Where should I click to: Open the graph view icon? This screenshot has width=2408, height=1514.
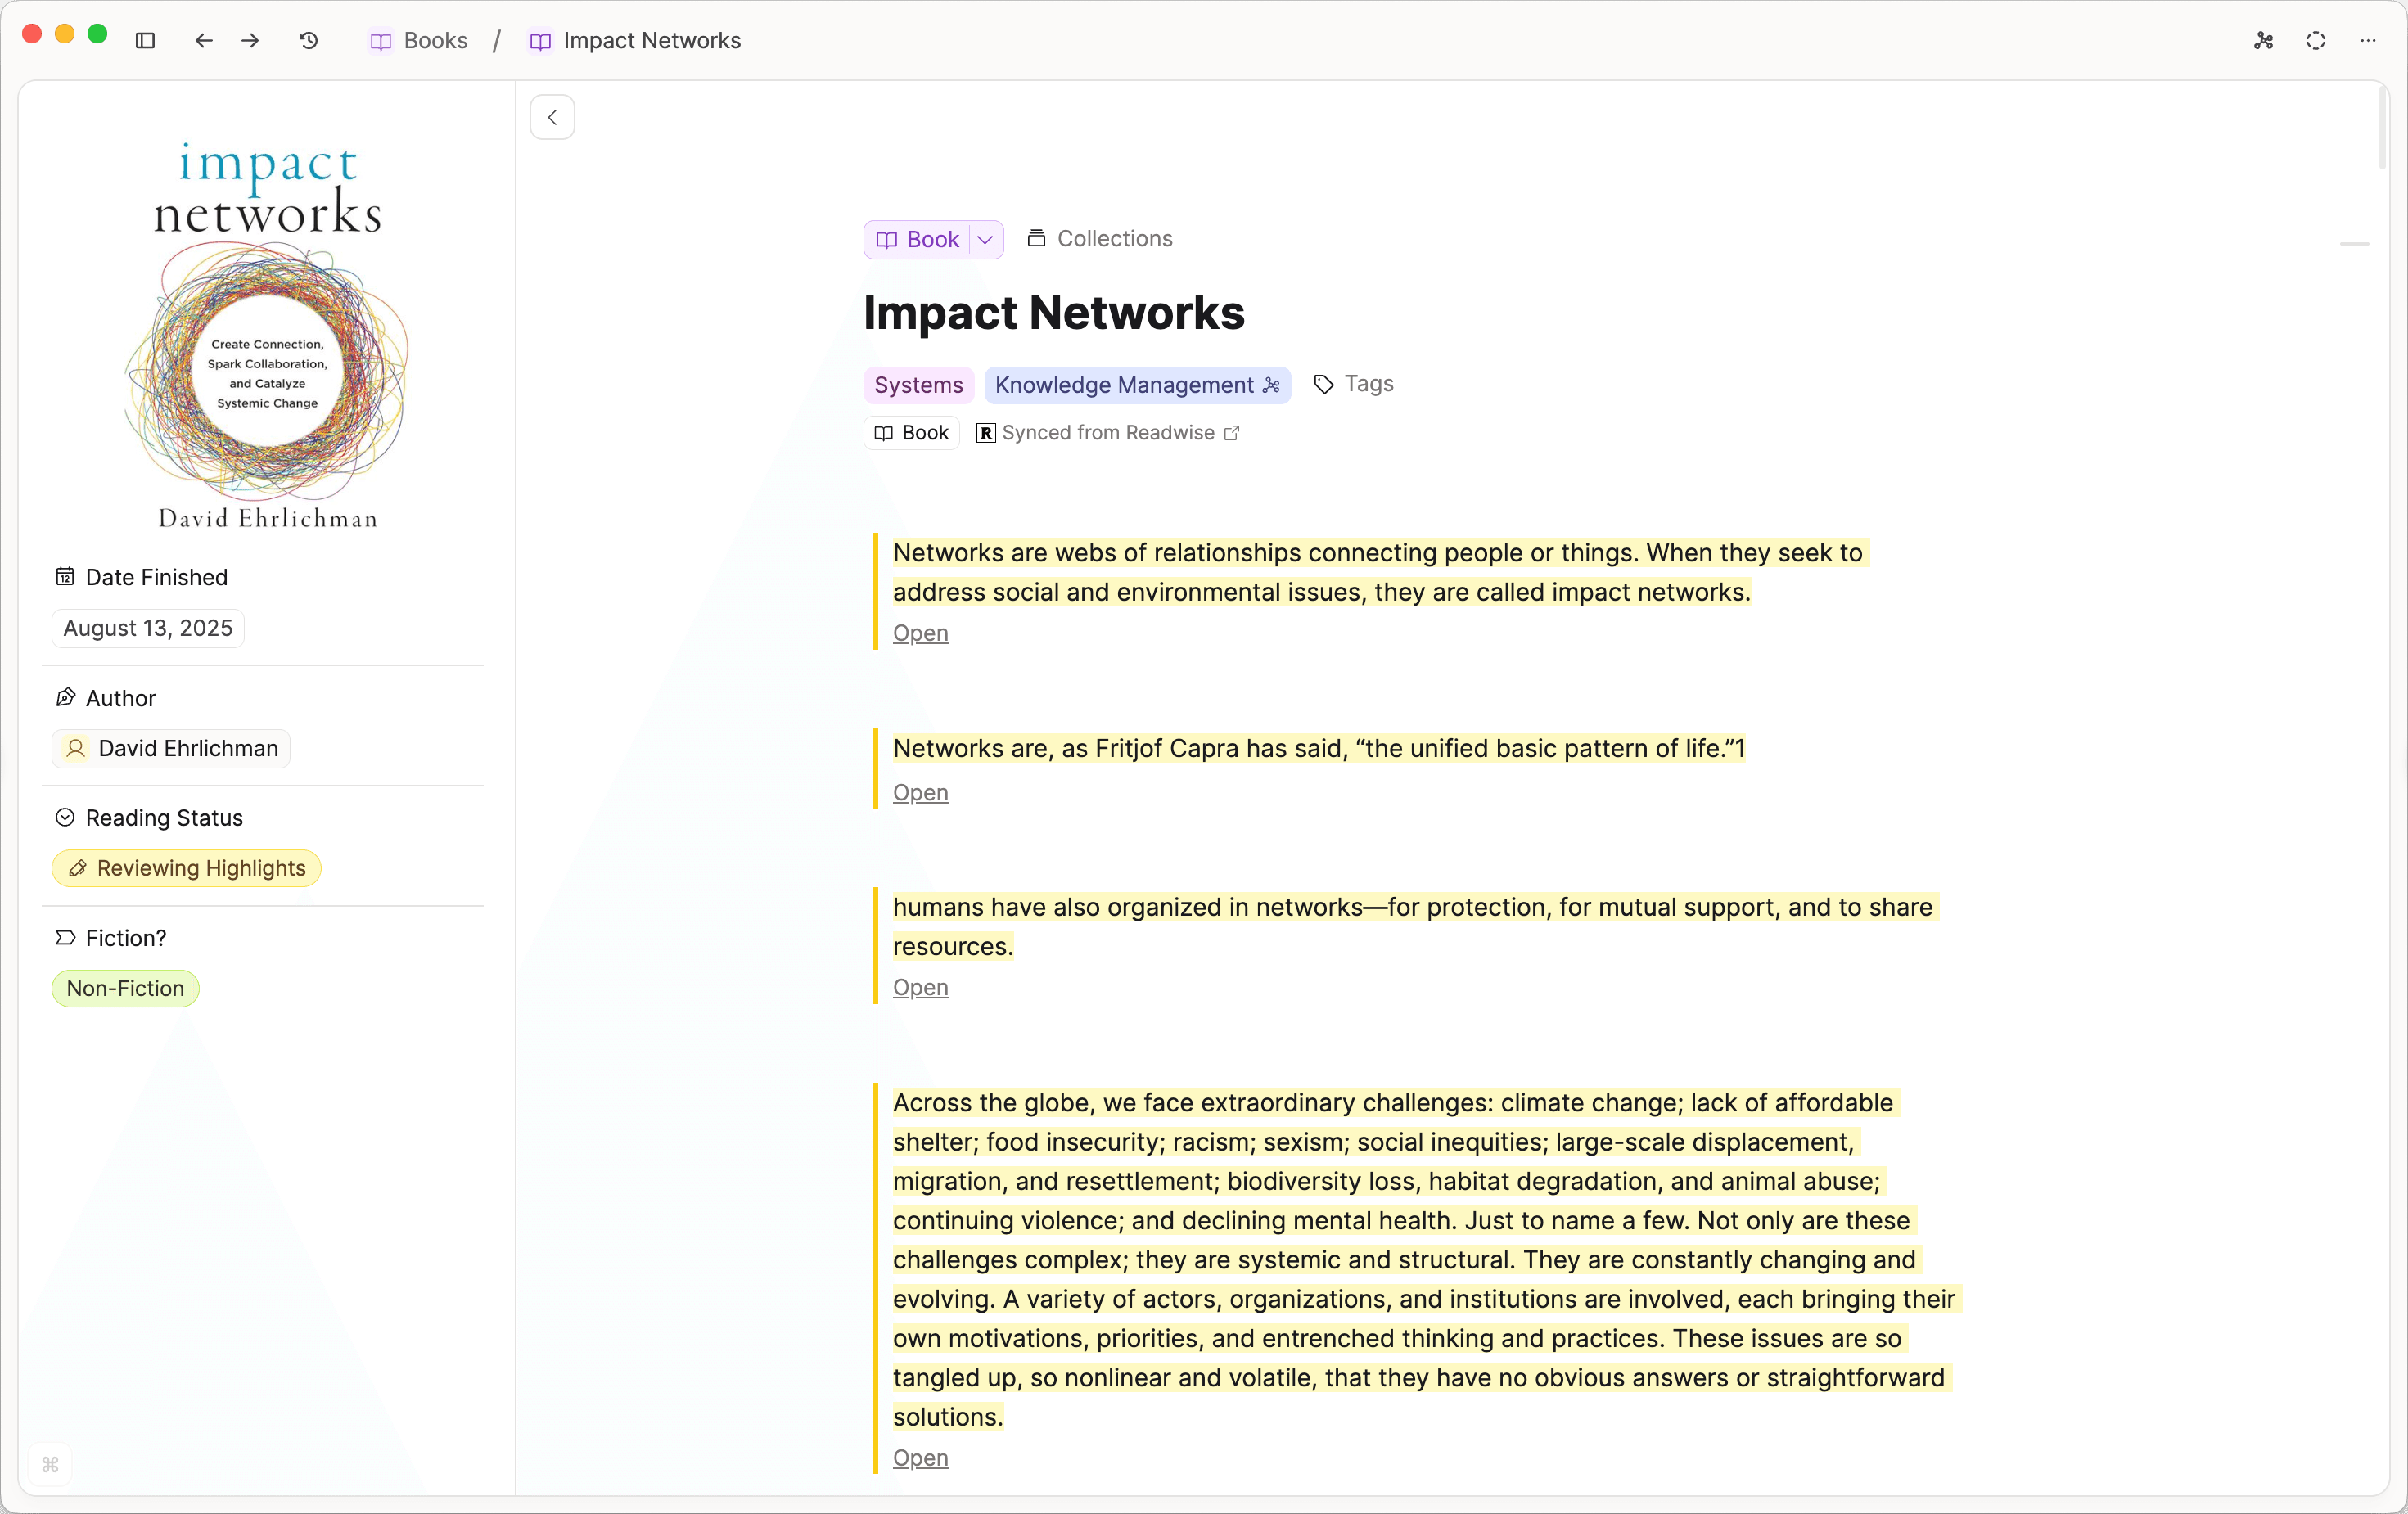2264,41
